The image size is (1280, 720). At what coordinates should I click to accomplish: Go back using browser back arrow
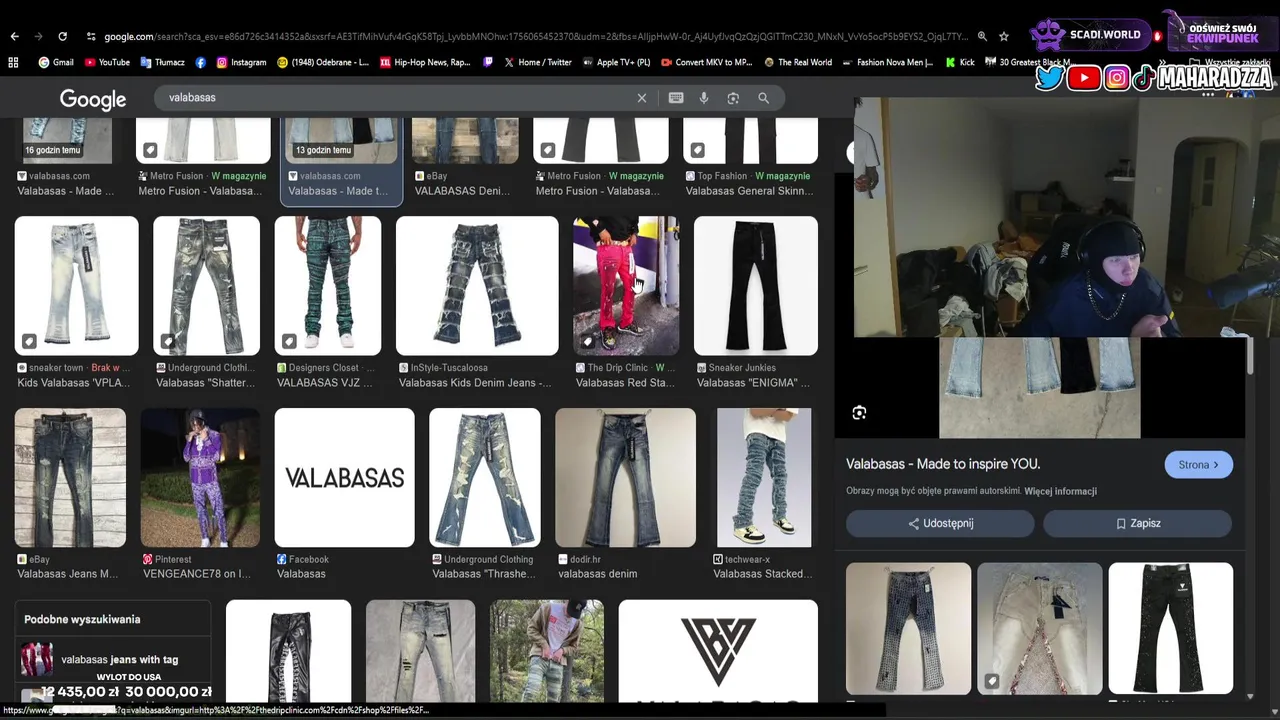tap(14, 36)
